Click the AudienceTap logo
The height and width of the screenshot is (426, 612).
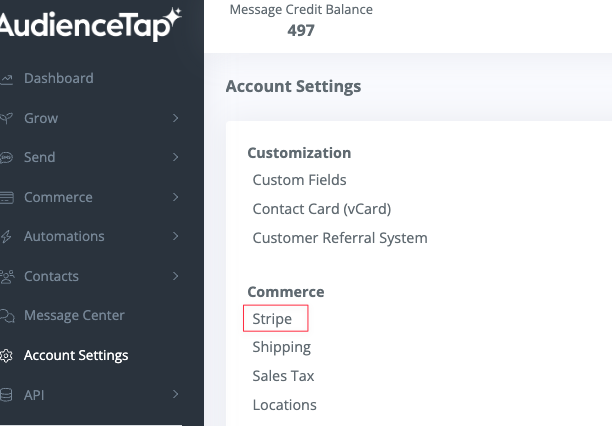pos(90,24)
